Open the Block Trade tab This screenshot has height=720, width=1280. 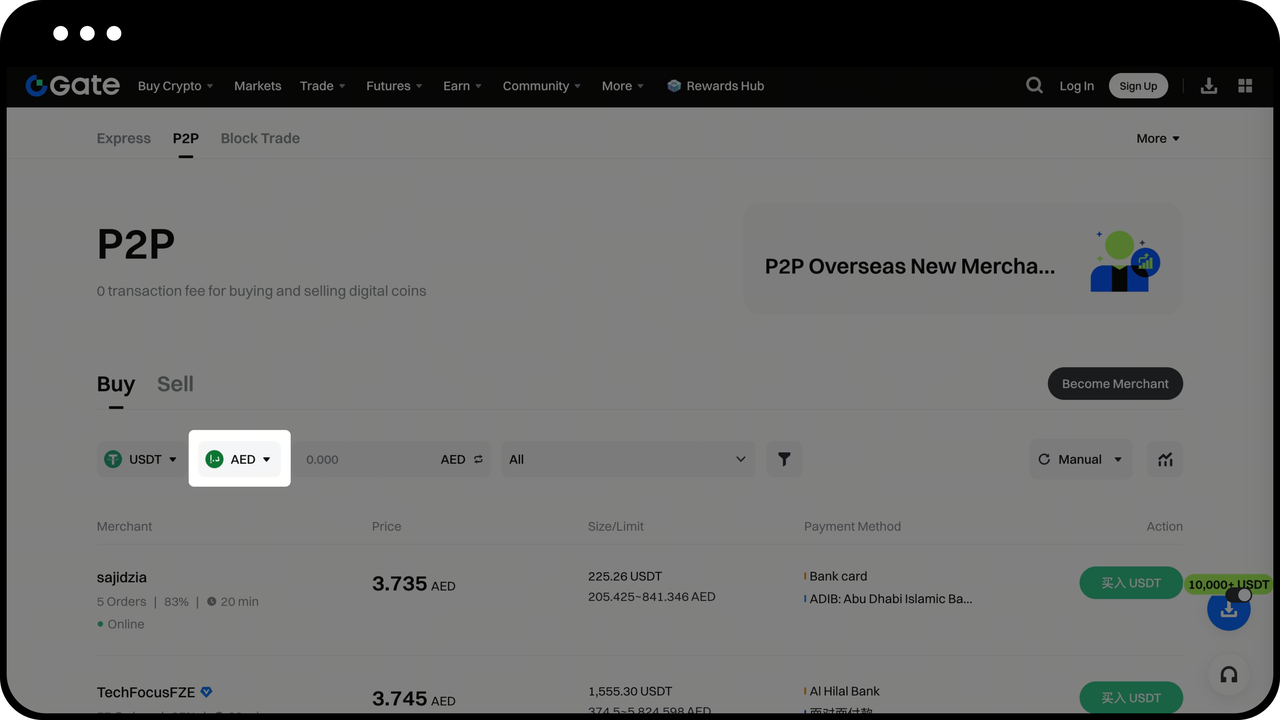point(260,138)
